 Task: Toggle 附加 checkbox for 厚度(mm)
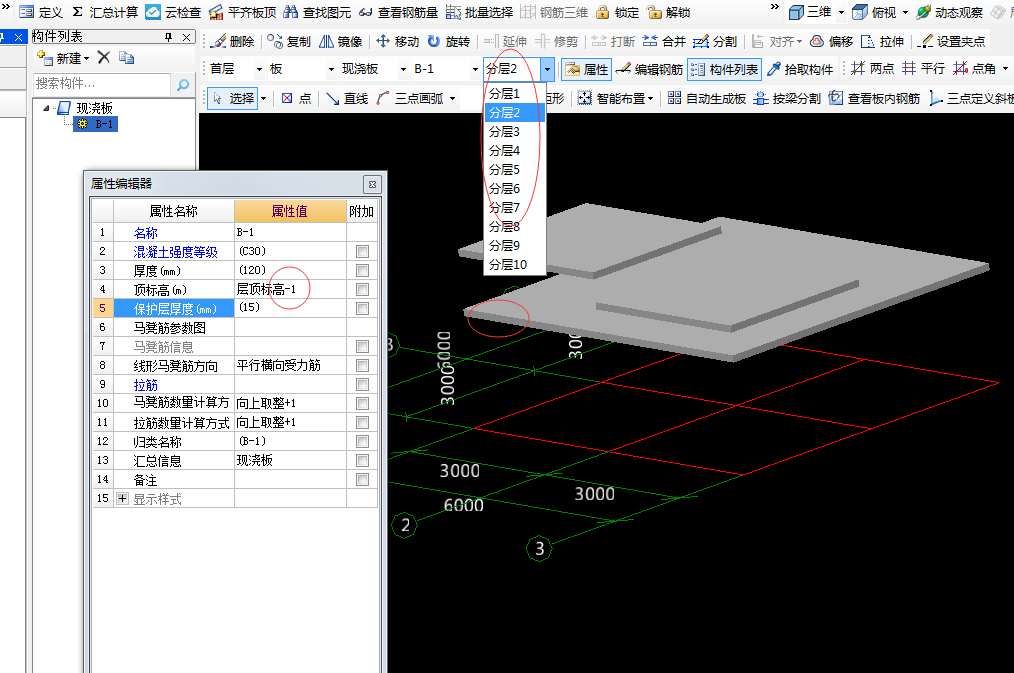click(x=362, y=270)
